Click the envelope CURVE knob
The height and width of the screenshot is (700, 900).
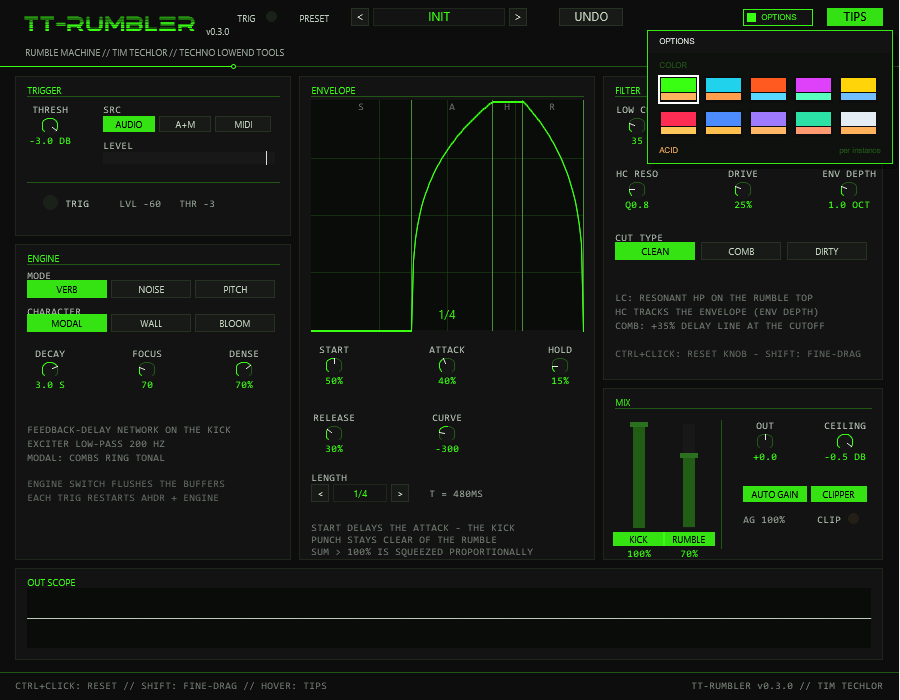447,433
